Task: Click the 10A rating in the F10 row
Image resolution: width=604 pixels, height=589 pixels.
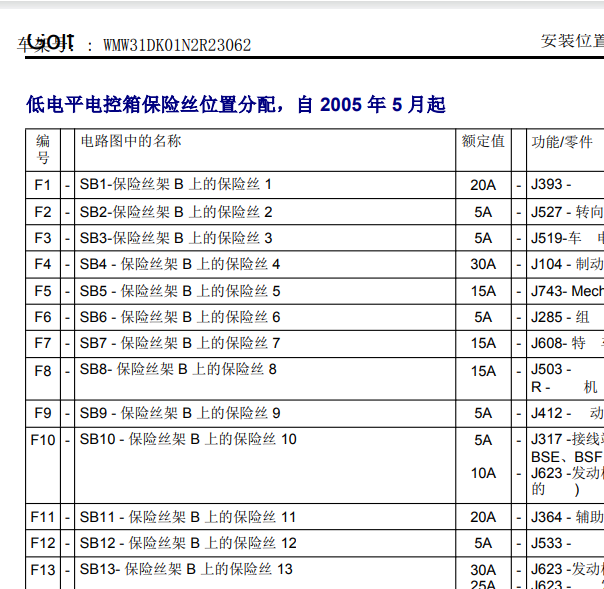Action: click(x=483, y=473)
